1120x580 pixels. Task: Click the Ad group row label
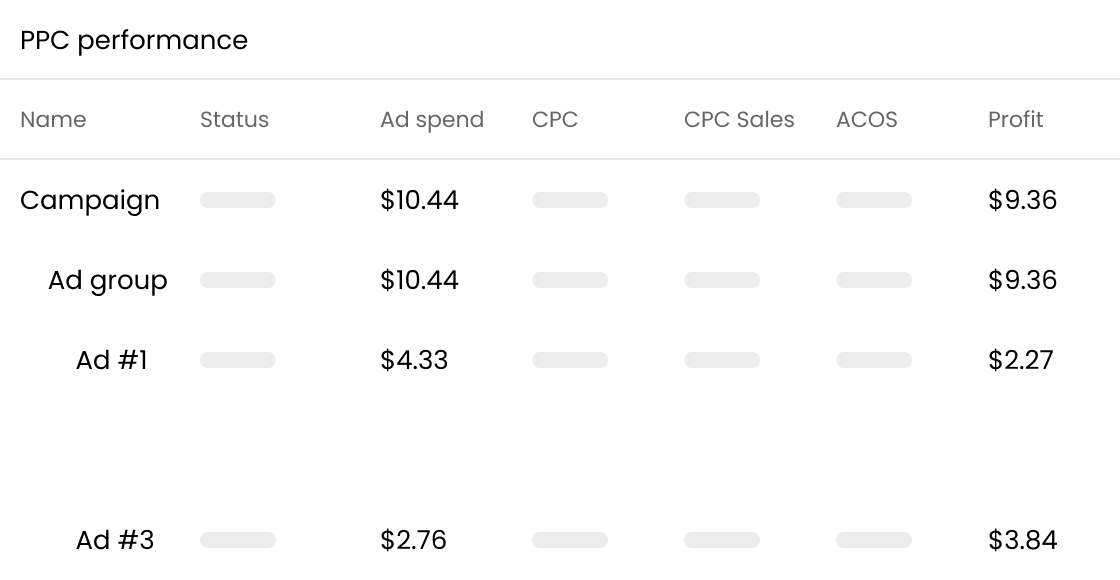[107, 280]
